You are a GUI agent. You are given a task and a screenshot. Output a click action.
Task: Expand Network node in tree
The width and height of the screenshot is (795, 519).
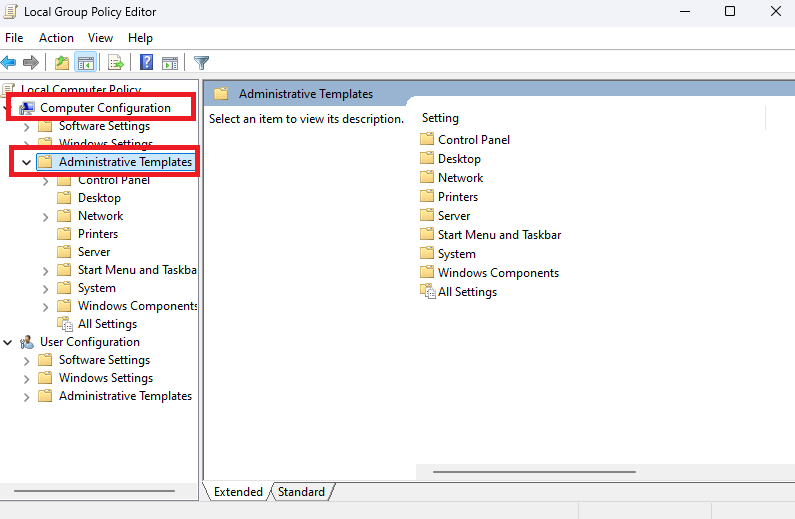pos(46,217)
